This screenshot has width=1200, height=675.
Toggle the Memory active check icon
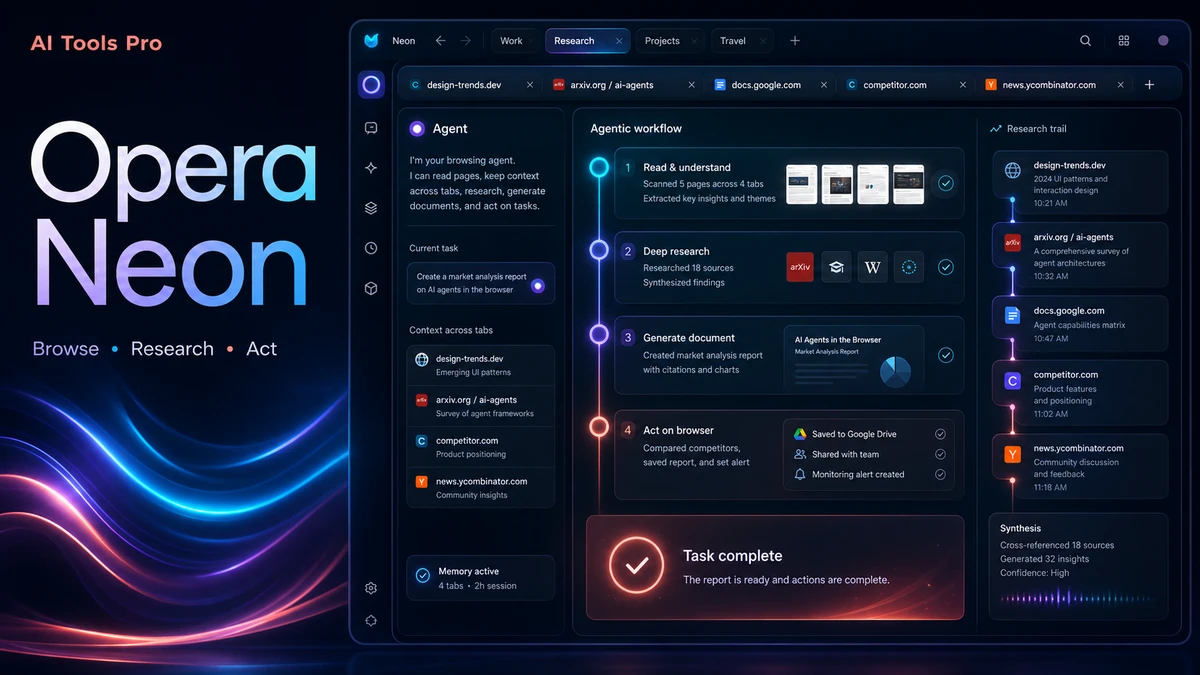pyautogui.click(x=422, y=576)
